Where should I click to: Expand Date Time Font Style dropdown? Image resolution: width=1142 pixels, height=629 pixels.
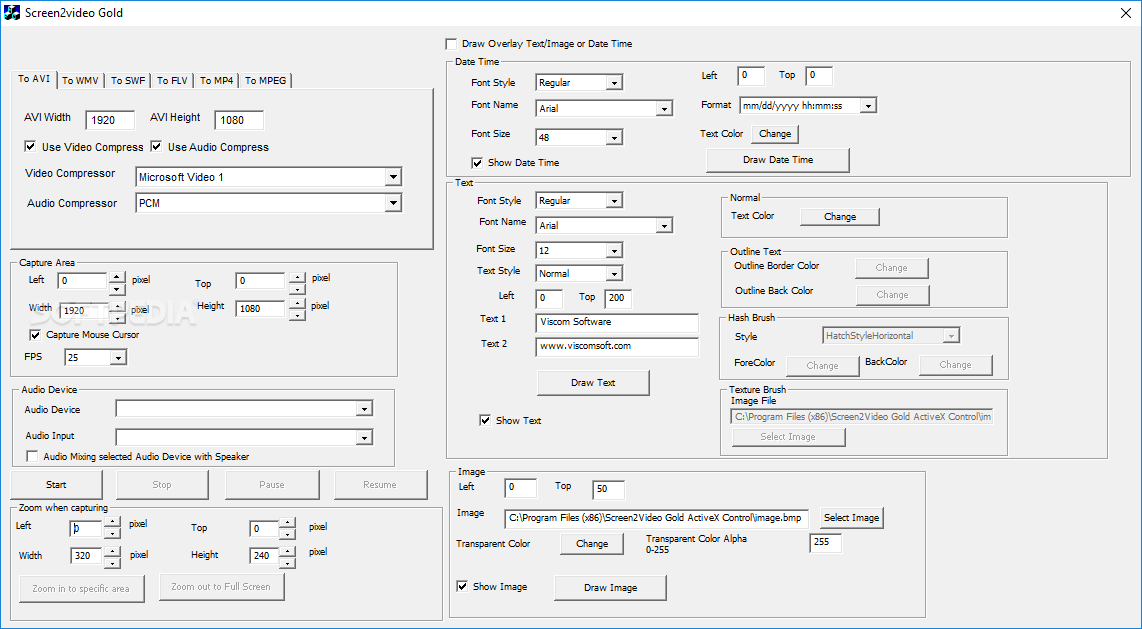point(615,83)
